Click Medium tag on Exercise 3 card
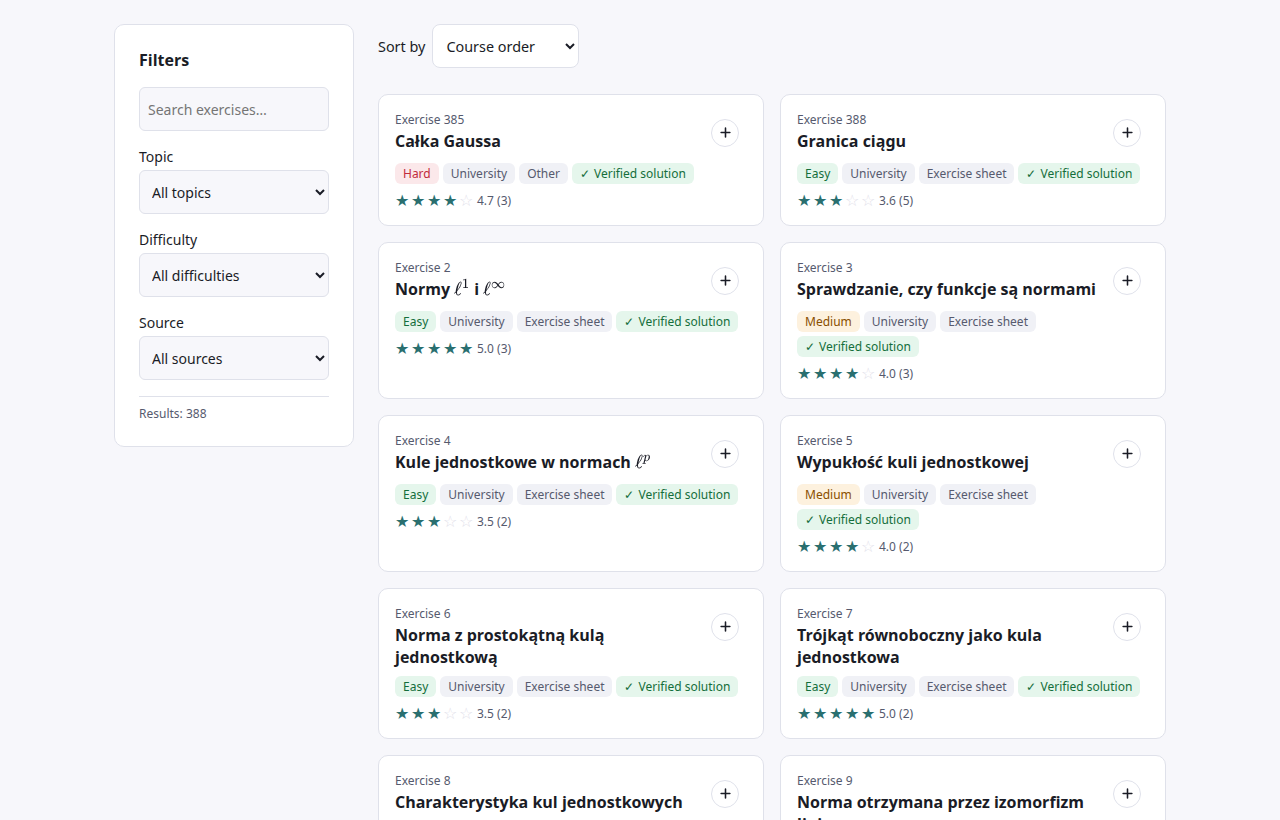The height and width of the screenshot is (820, 1280). point(828,321)
